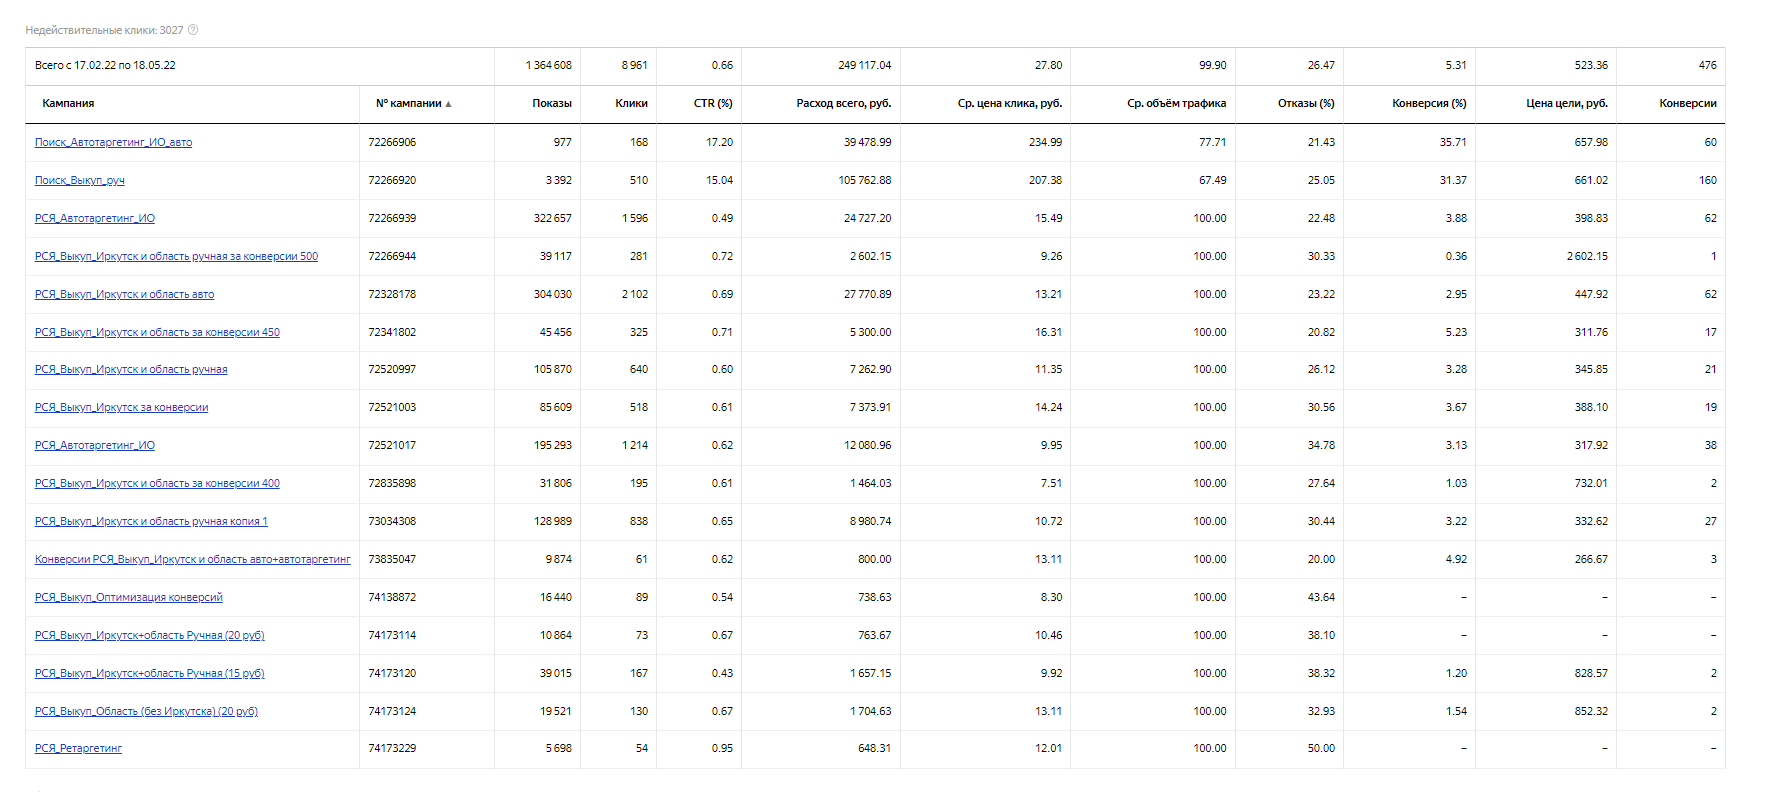Sort by Отказы (%) column header
Image resolution: width=1787 pixels, height=792 pixels.
coord(1305,103)
